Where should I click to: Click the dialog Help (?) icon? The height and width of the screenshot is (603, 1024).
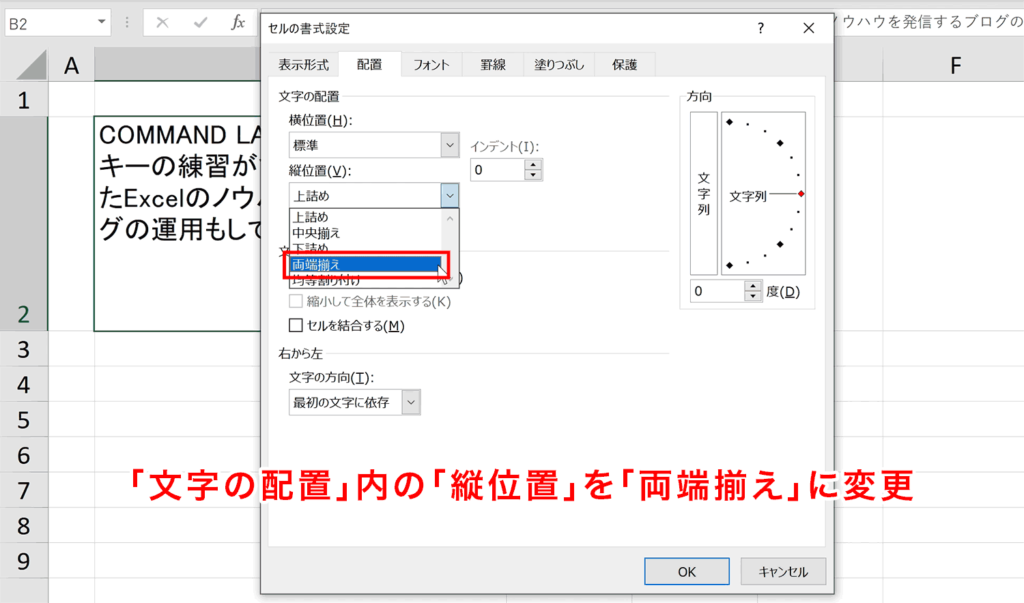point(761,28)
